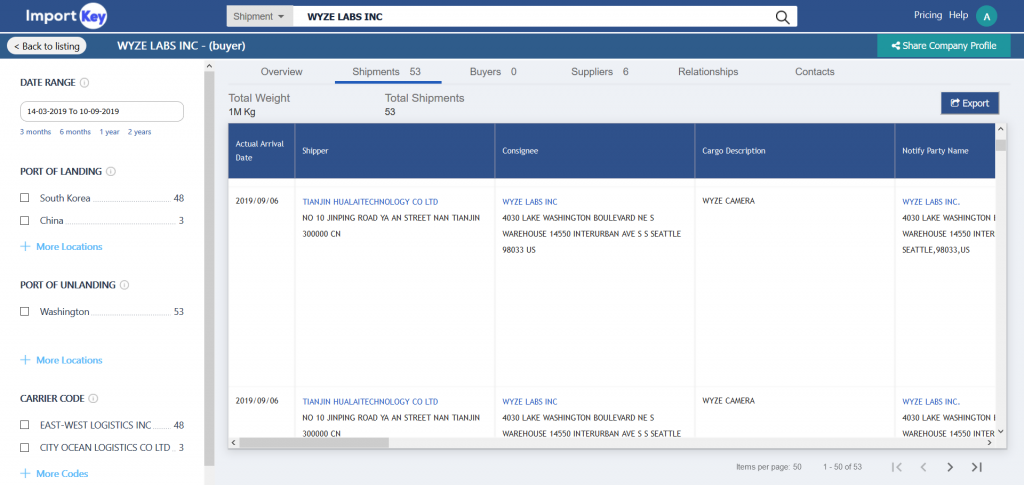1024x485 pixels.
Task: Tick the South Korea checkbox
Action: click(x=25, y=198)
